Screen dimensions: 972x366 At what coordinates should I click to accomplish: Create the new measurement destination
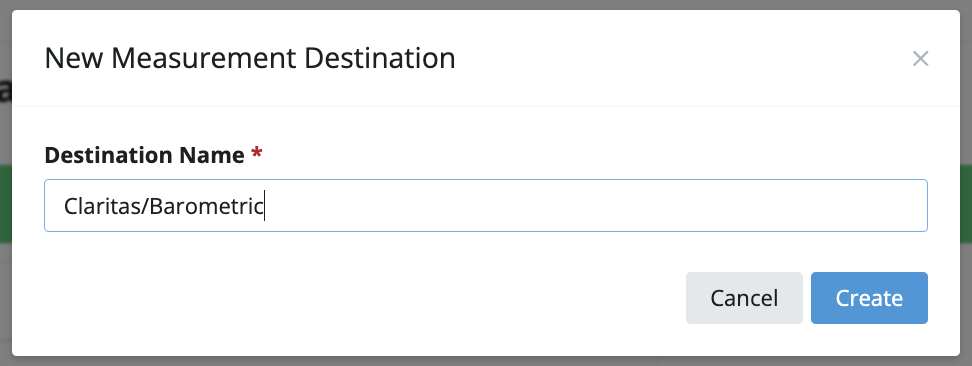tap(869, 298)
